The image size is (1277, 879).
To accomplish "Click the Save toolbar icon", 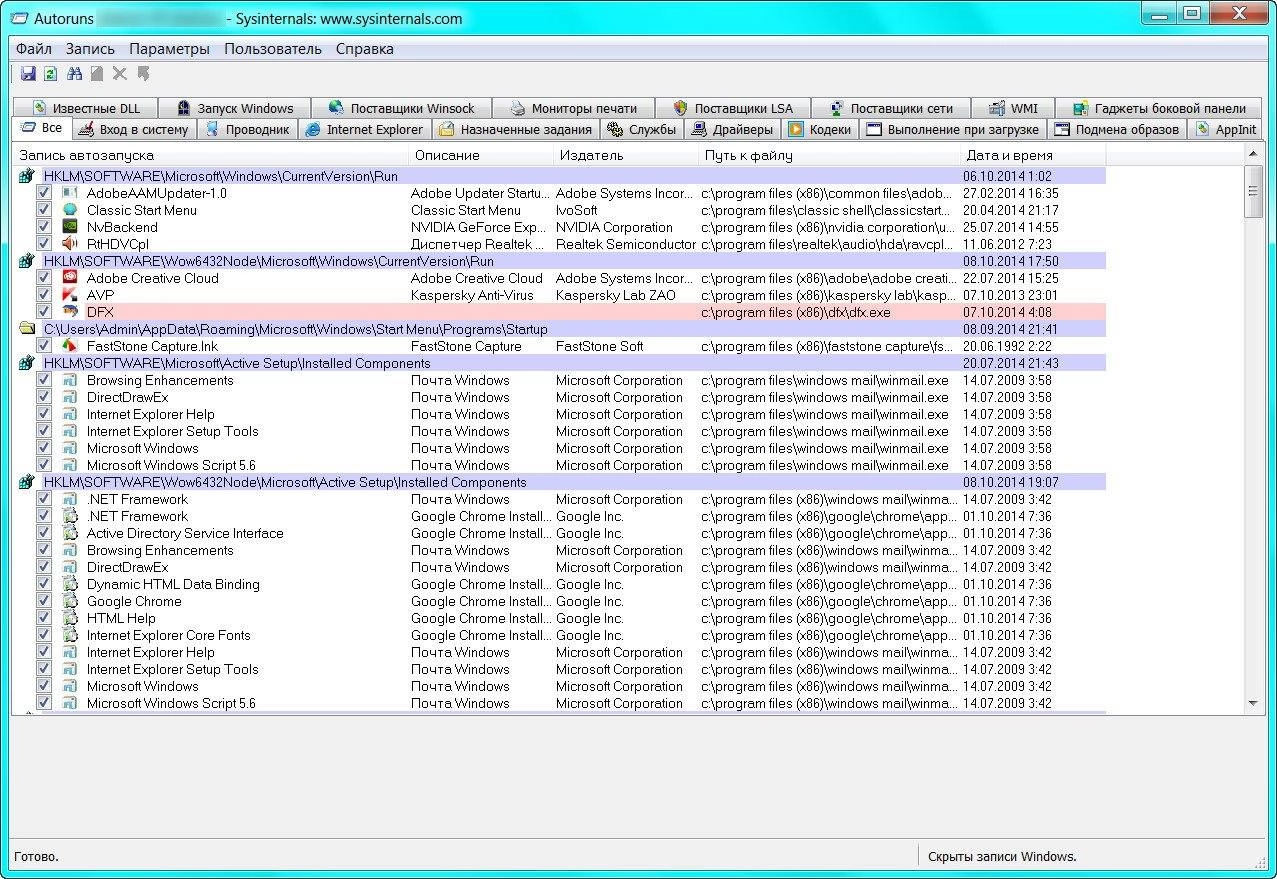I will point(28,73).
